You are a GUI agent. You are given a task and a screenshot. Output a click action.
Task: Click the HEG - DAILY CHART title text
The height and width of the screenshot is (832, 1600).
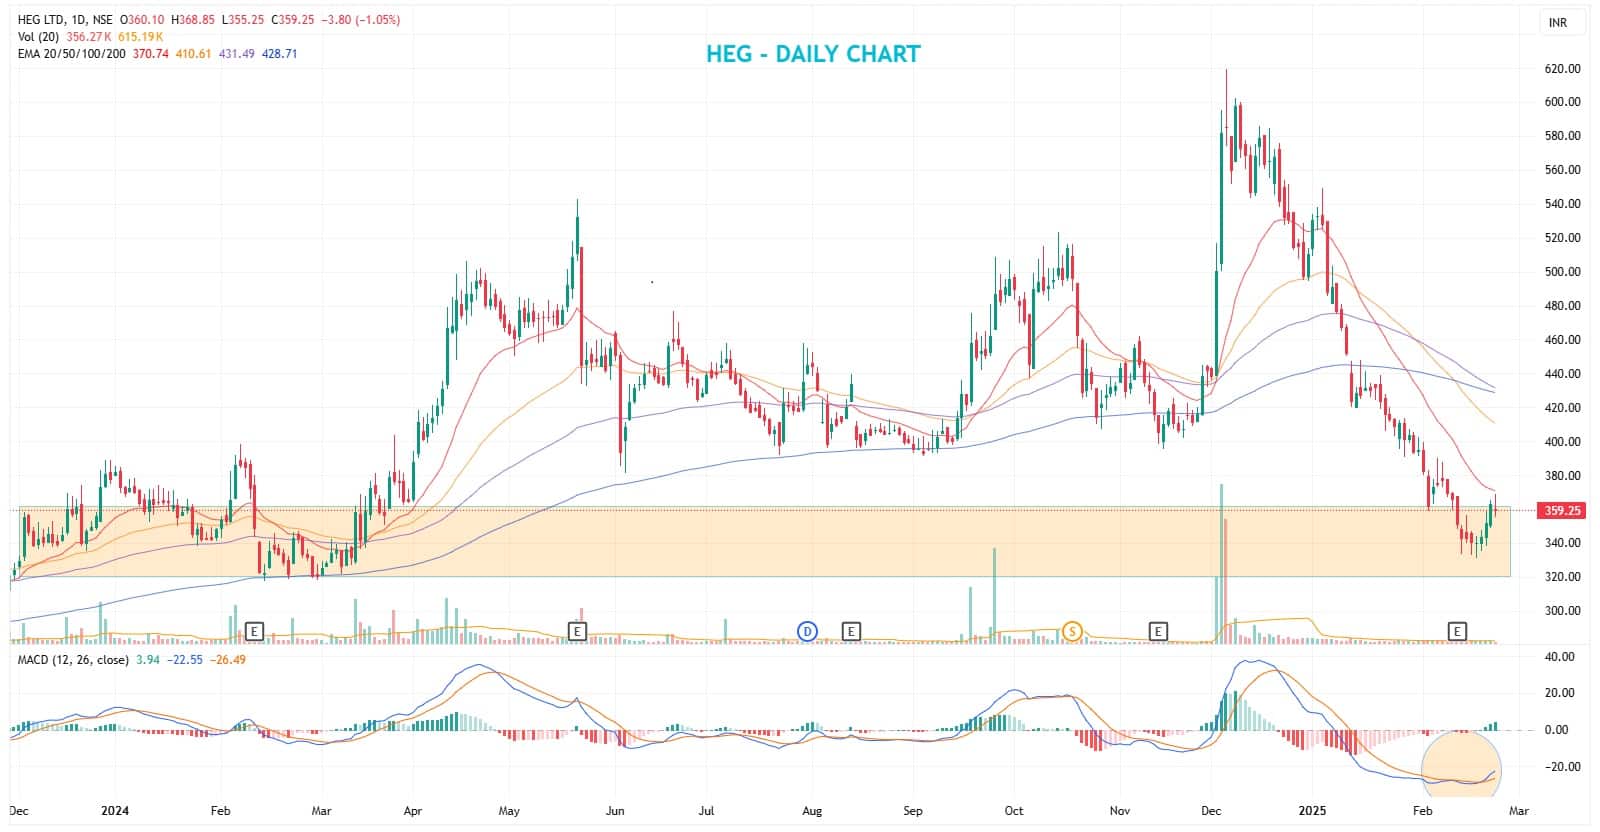click(x=812, y=54)
